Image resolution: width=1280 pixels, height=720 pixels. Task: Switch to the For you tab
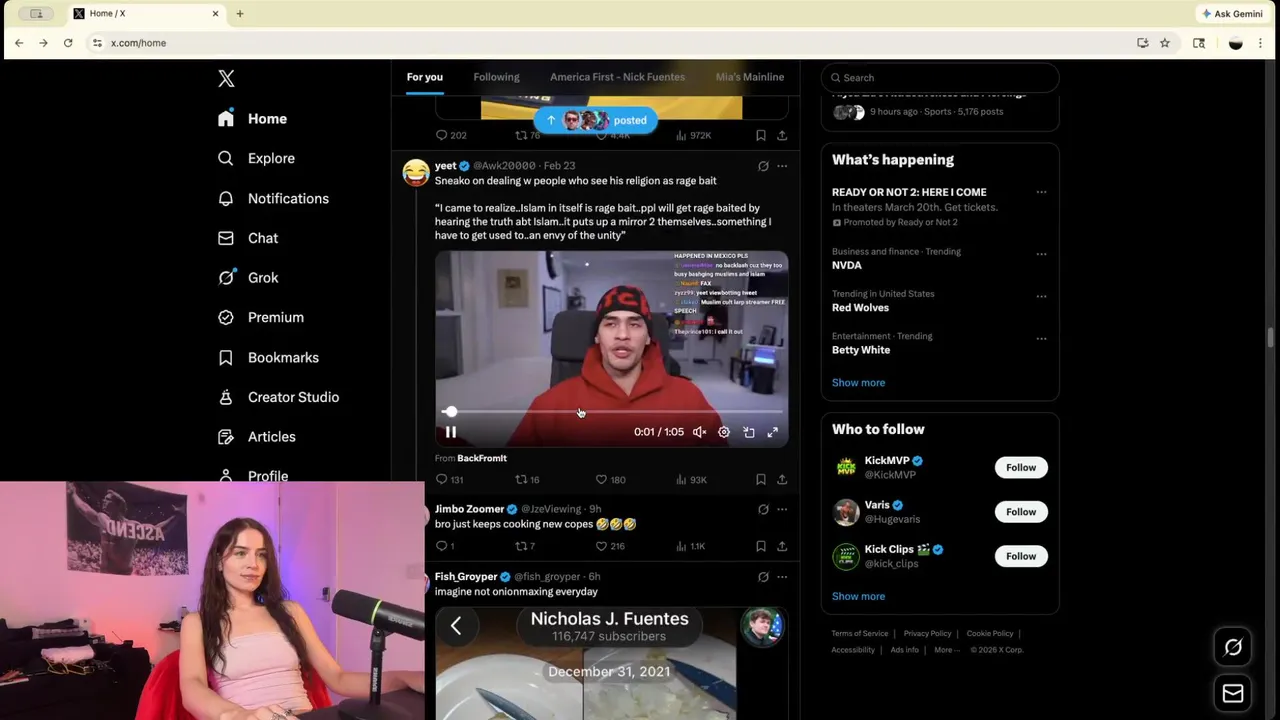pos(424,77)
